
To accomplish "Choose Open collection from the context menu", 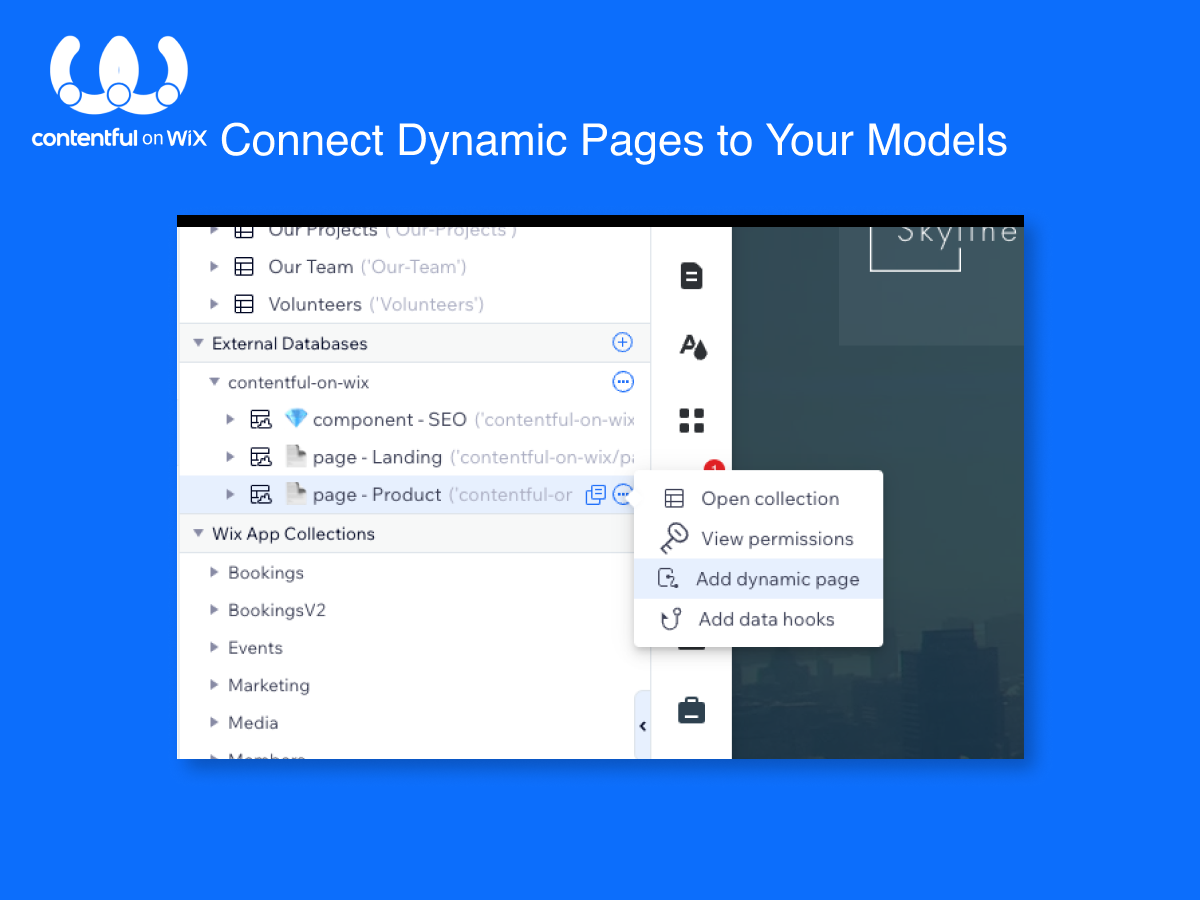I will click(758, 498).
